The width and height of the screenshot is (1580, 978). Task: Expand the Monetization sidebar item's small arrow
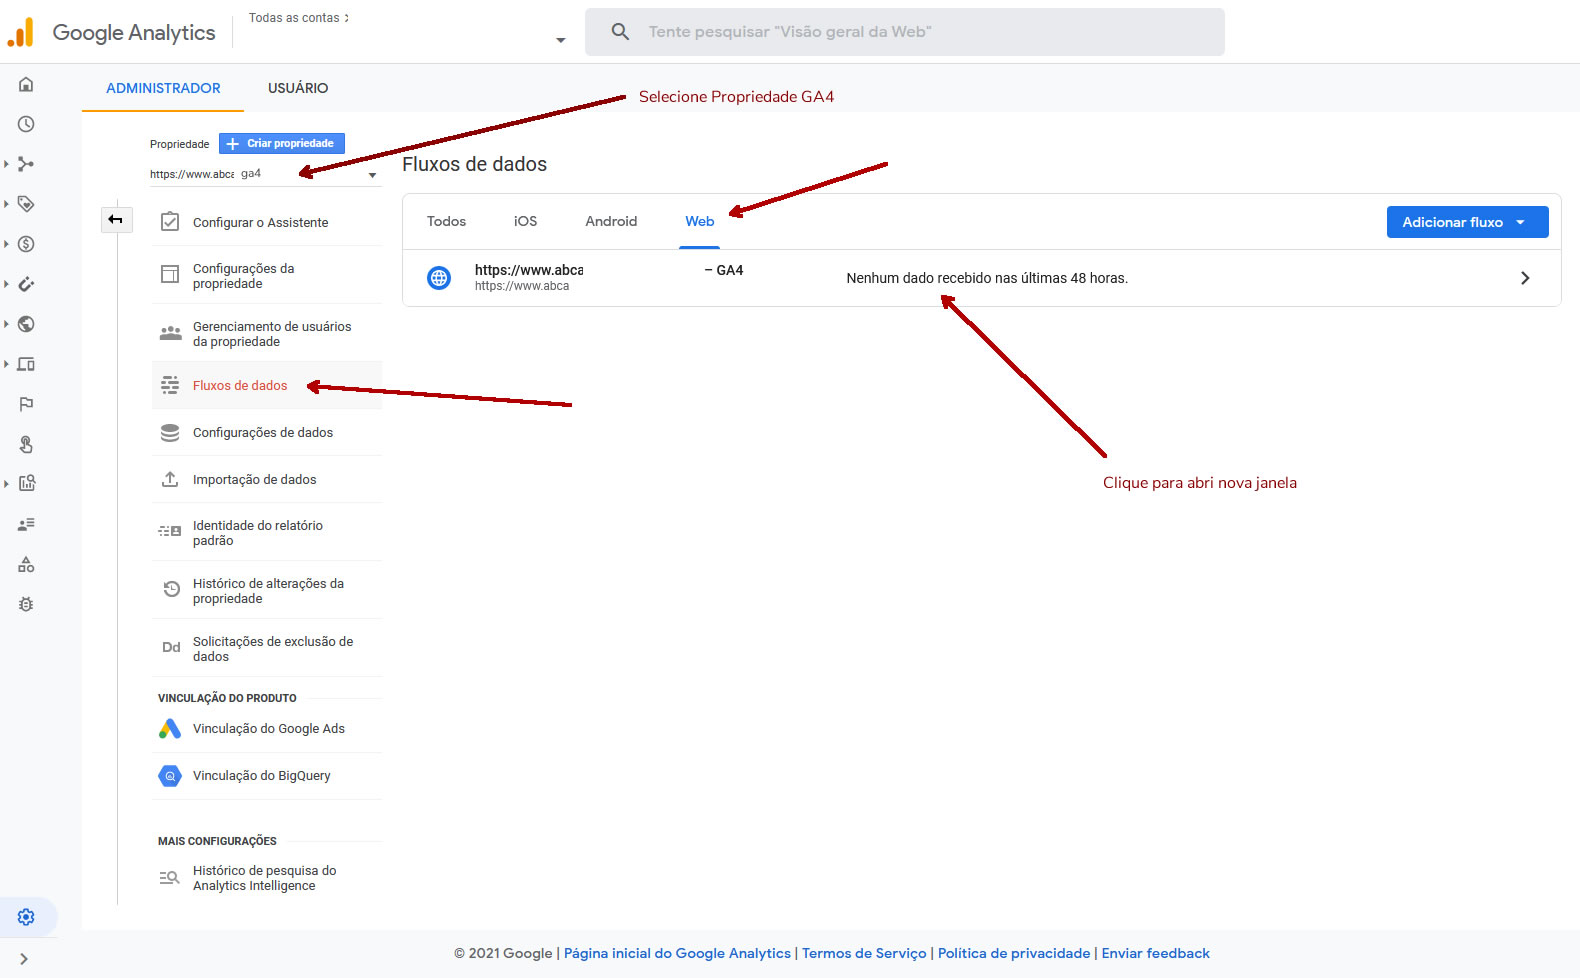point(6,244)
